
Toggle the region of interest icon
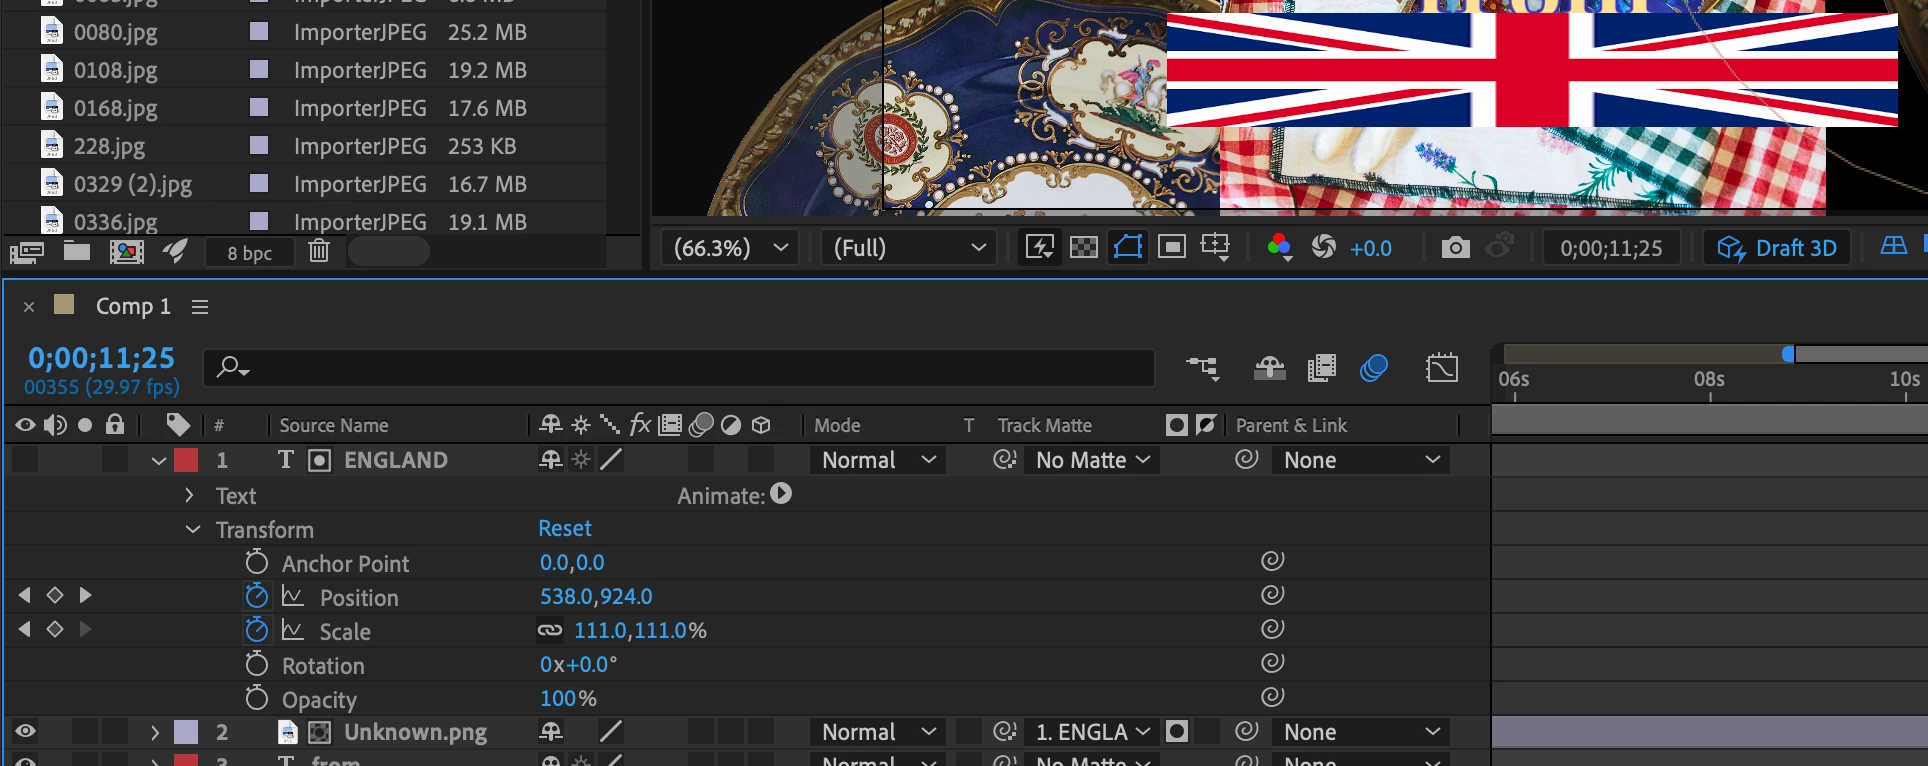[1172, 247]
